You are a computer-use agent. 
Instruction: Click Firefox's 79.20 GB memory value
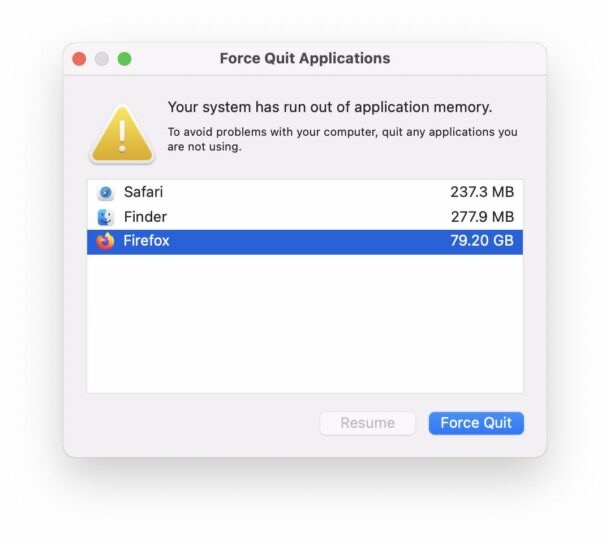(x=482, y=241)
